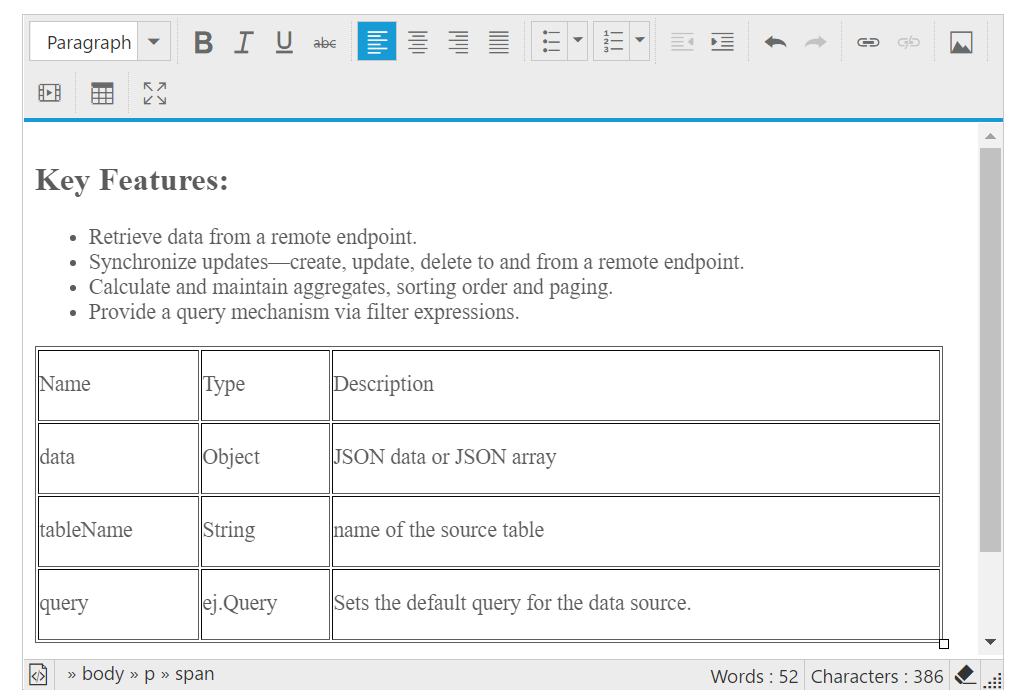The width and height of the screenshot is (1014, 700).
Task: Increase paragraph indent
Action: click(x=722, y=42)
